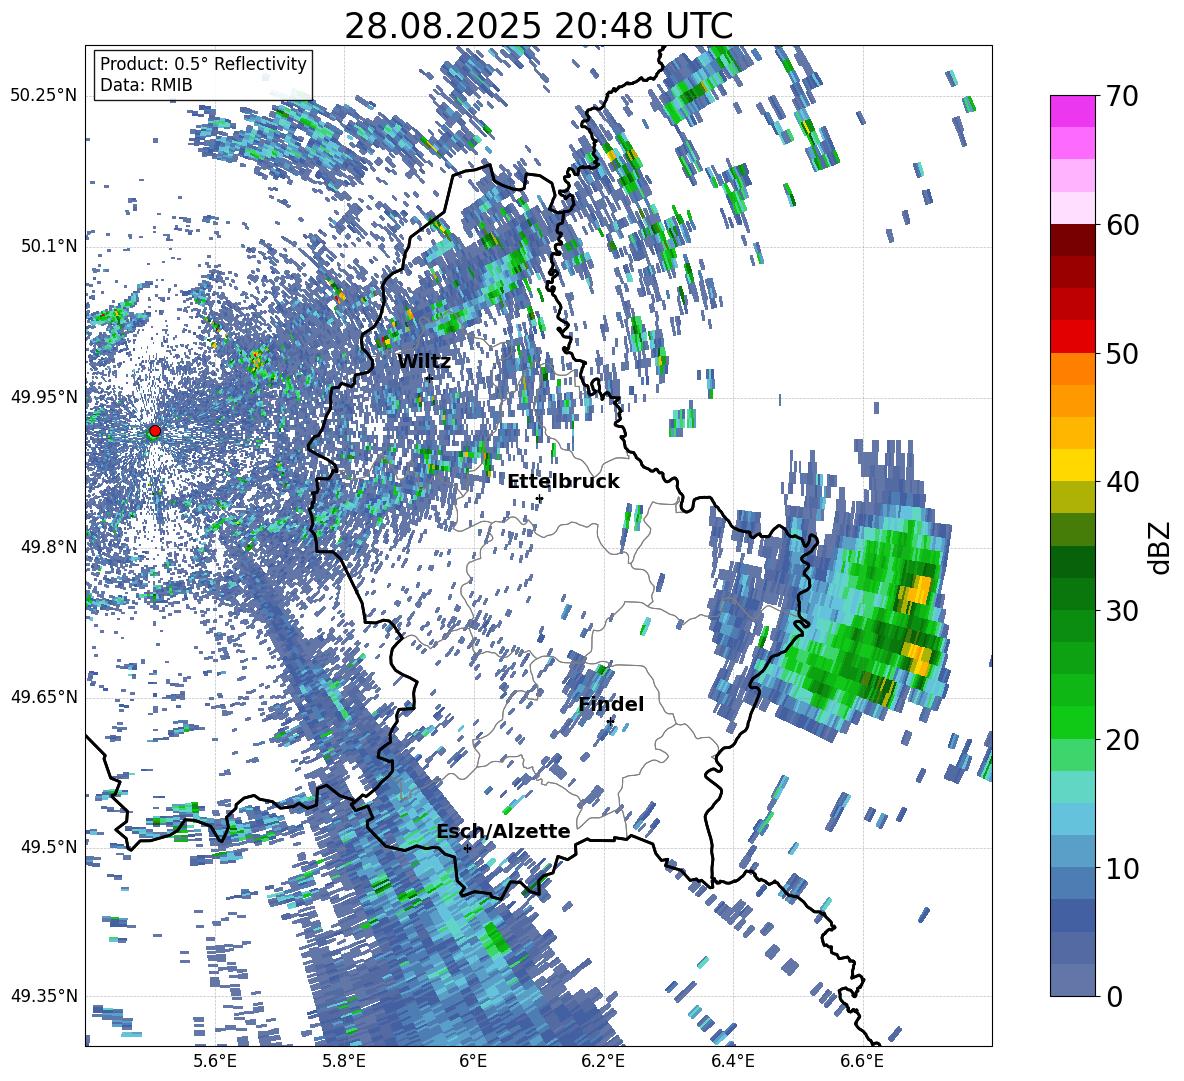Click the 49.8°N latitude tick label
The image size is (1184, 1081).
(49, 547)
